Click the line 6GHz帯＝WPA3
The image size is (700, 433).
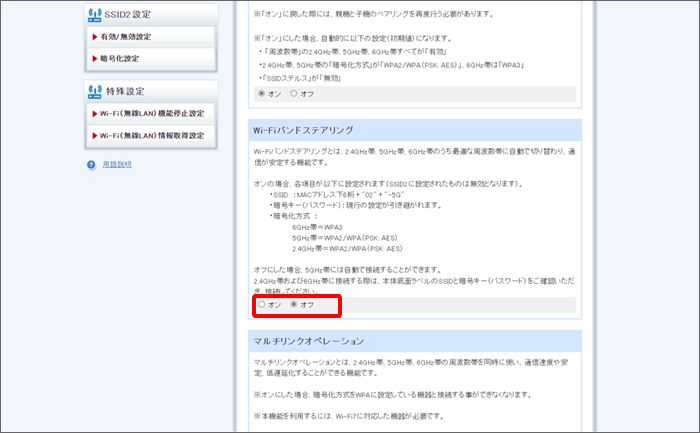pyautogui.click(x=317, y=227)
